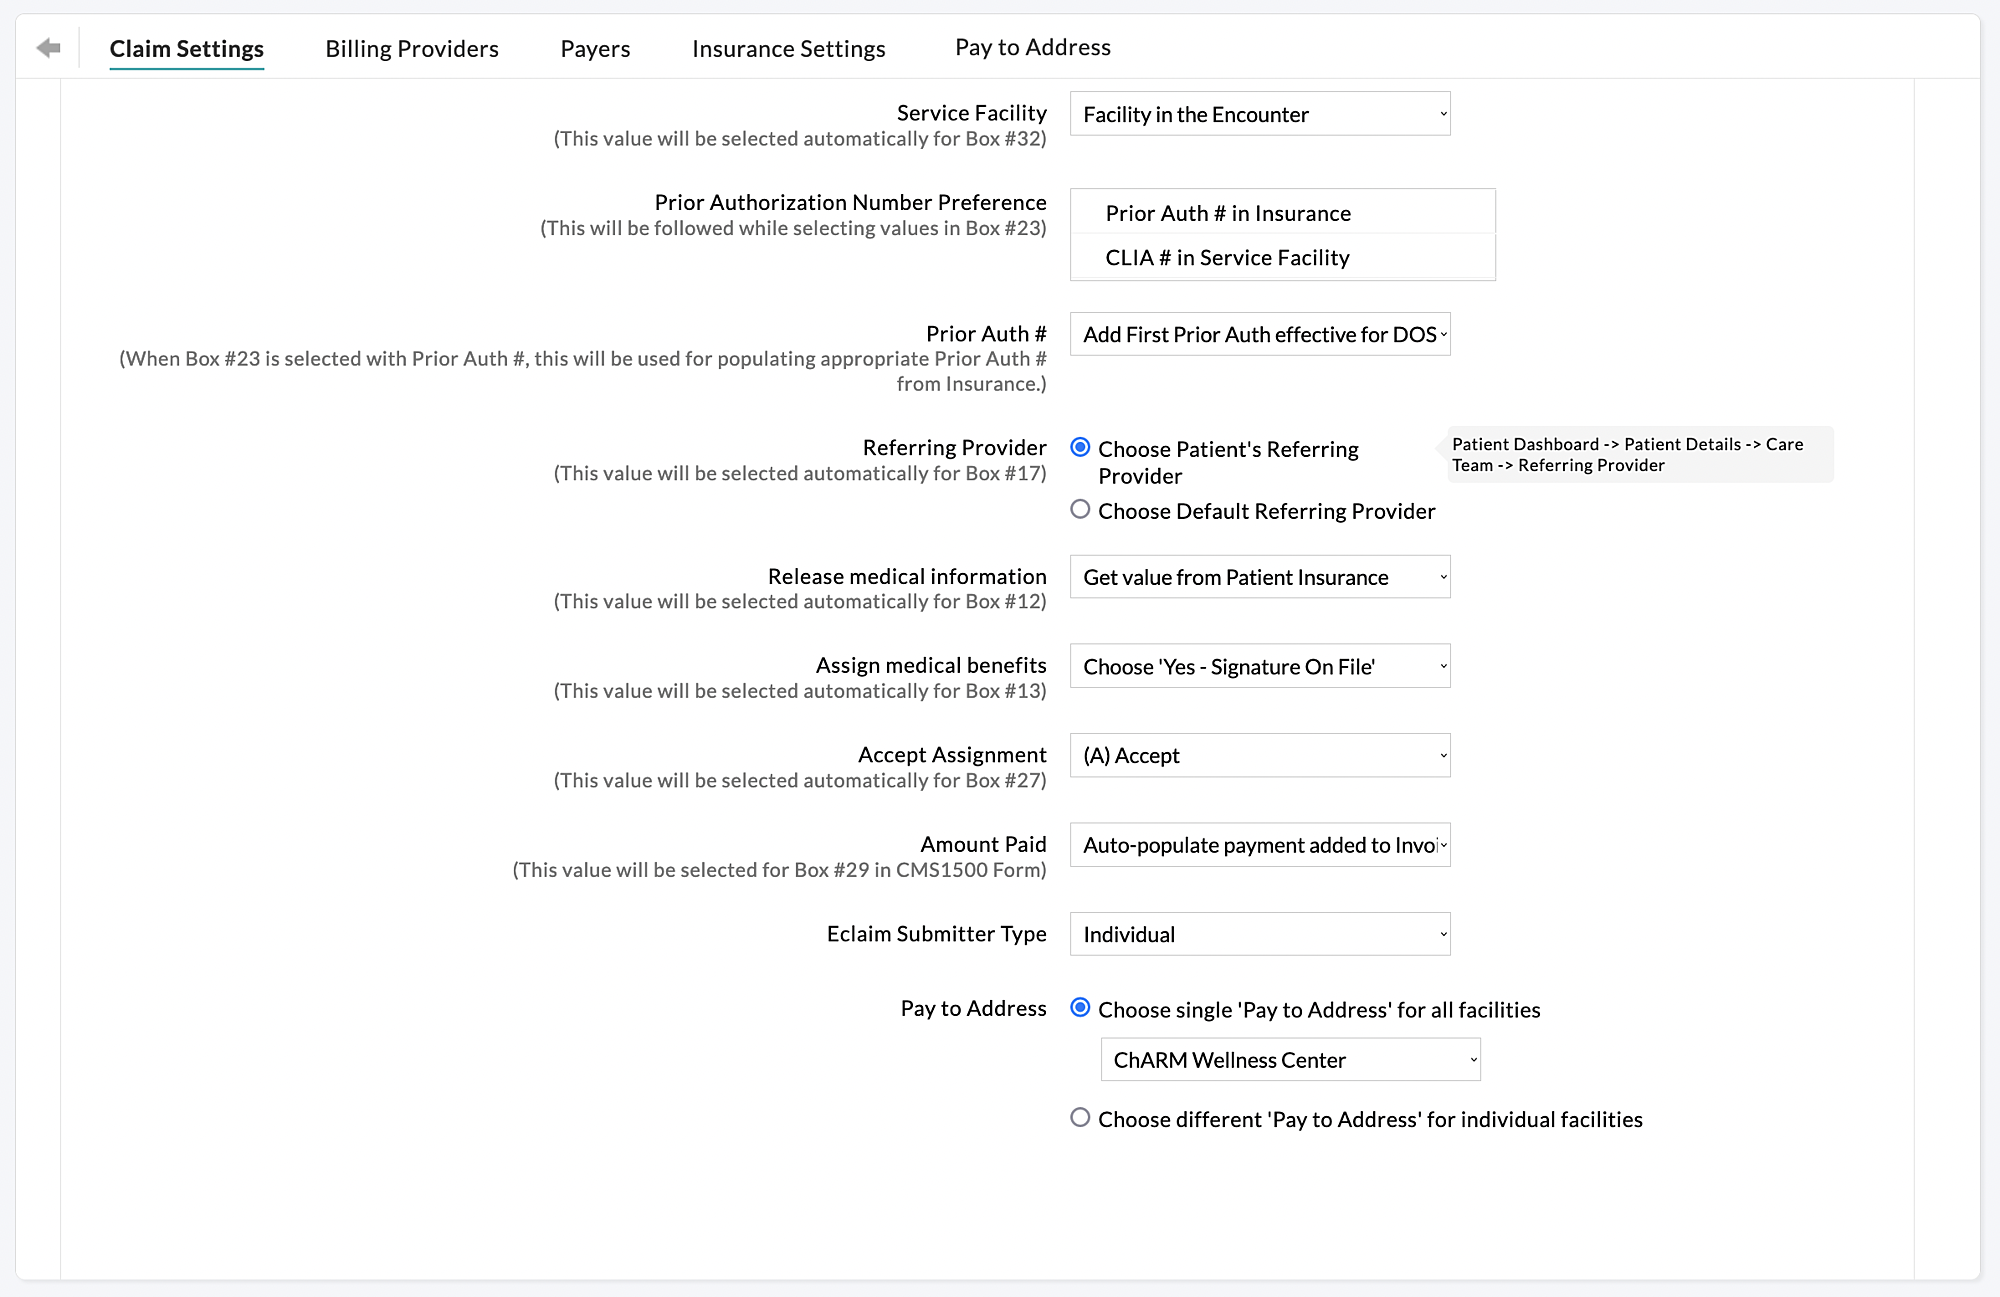Open the Eclaim Submitter Type dropdown
The image size is (2000, 1297).
coord(1259,934)
